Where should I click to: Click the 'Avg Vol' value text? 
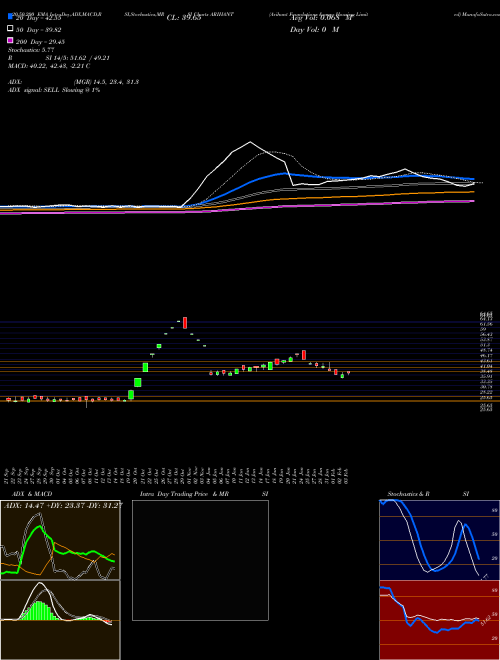321,18
